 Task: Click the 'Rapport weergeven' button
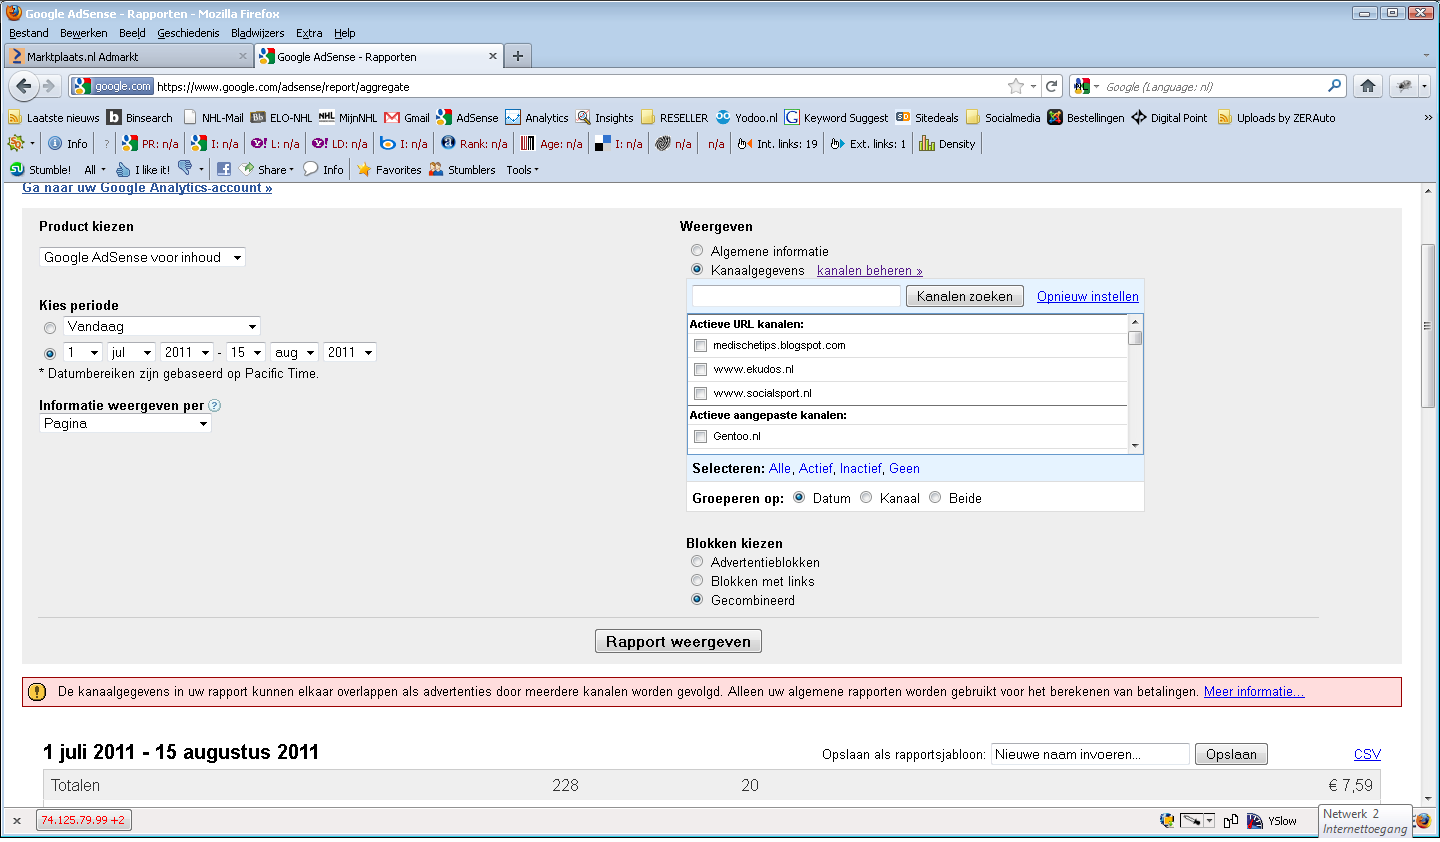click(678, 641)
